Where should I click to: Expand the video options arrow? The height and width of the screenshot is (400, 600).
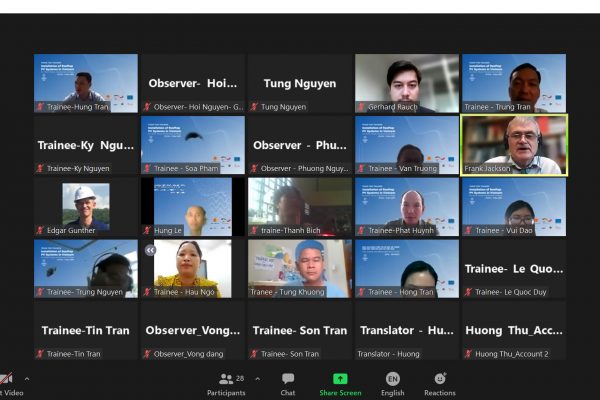[27, 379]
